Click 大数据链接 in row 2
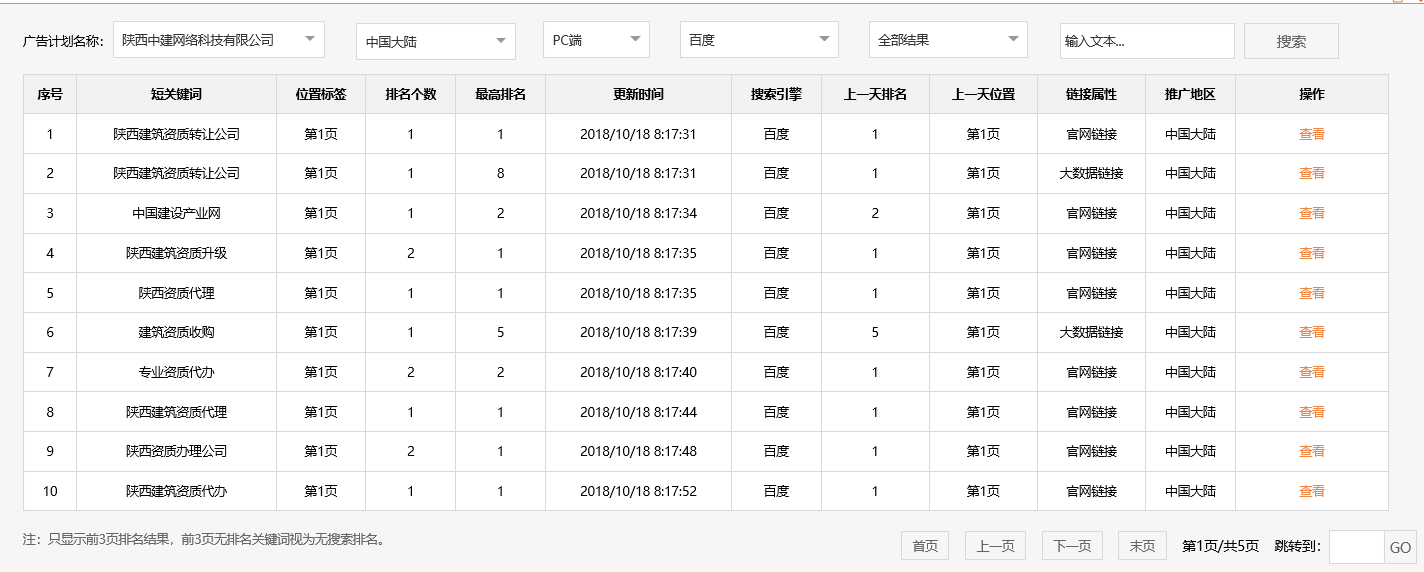Image resolution: width=1424 pixels, height=572 pixels. [1091, 173]
